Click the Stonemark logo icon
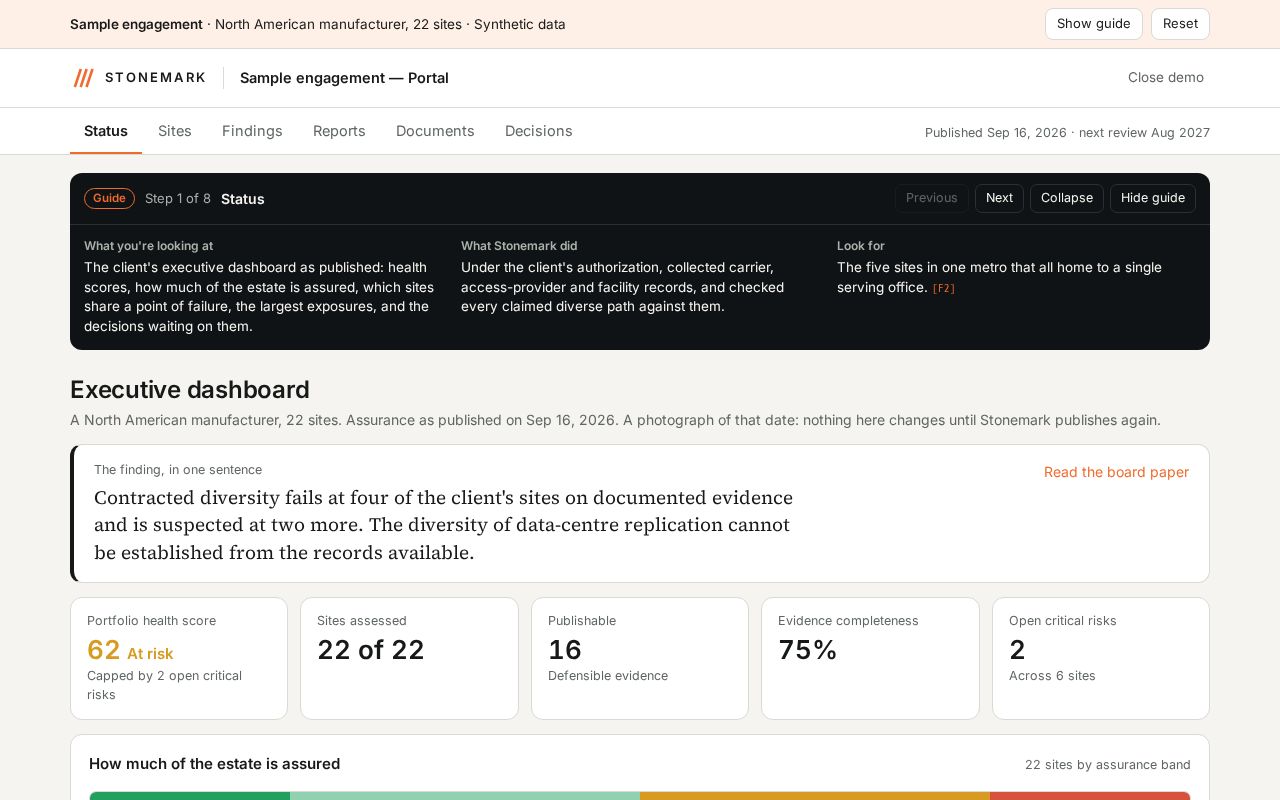 click(84, 78)
